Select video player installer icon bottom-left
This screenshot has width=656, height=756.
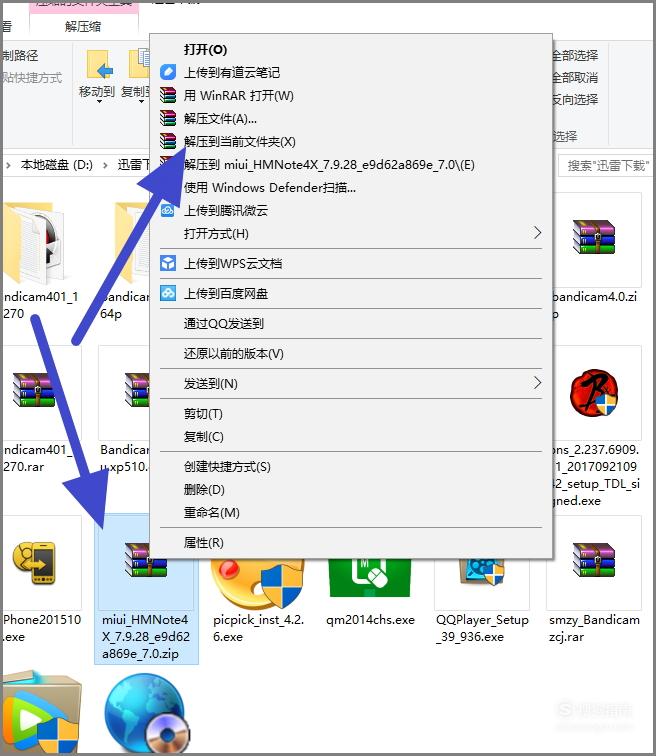point(41,713)
